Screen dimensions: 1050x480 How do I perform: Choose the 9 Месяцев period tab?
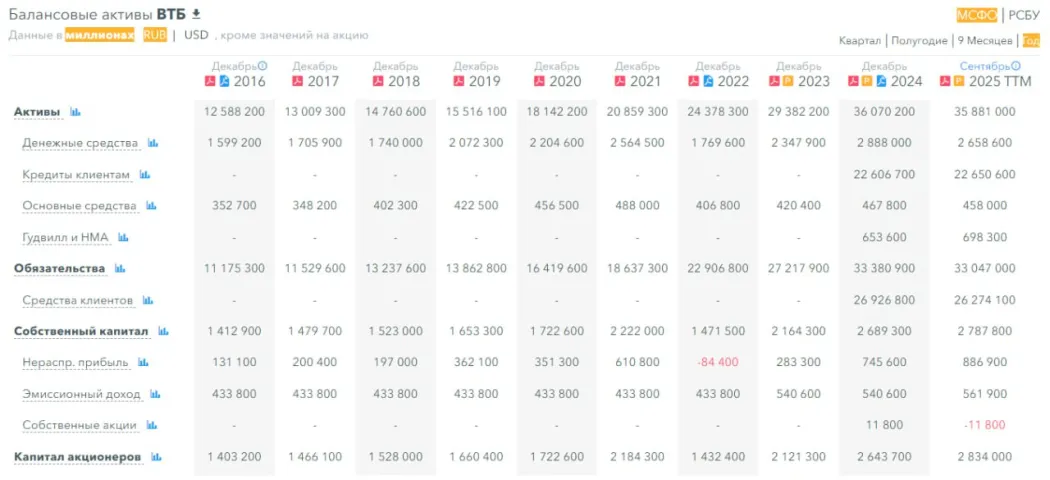point(984,41)
